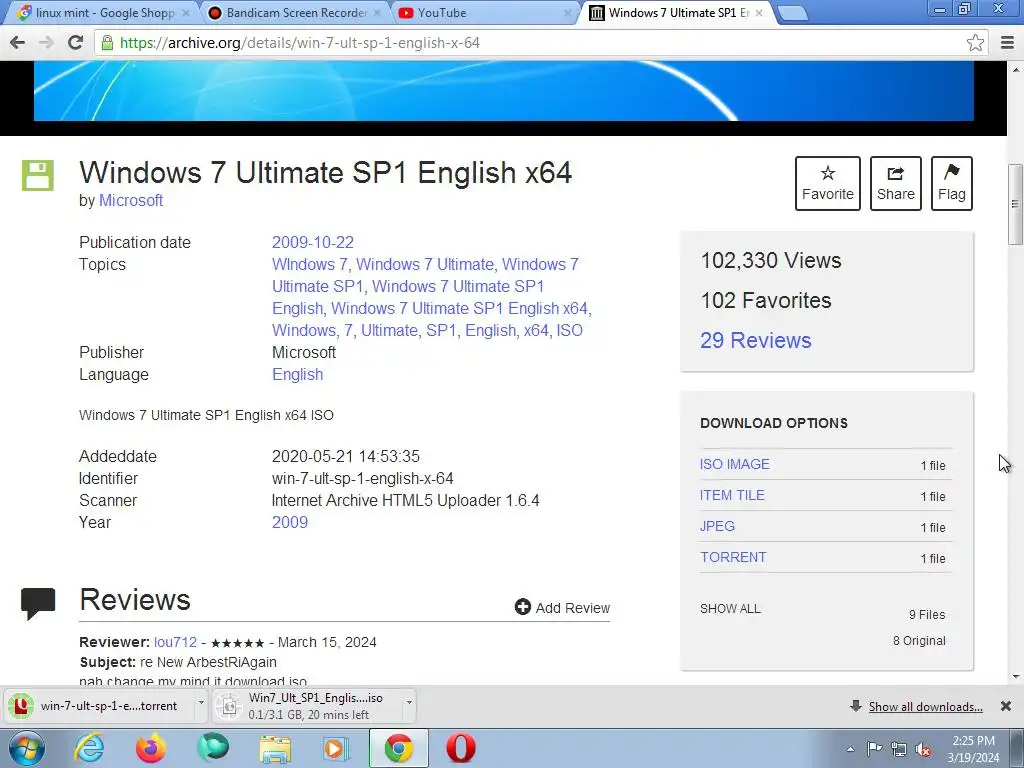
Task: Launch Opera from the taskbar
Action: [x=460, y=748]
